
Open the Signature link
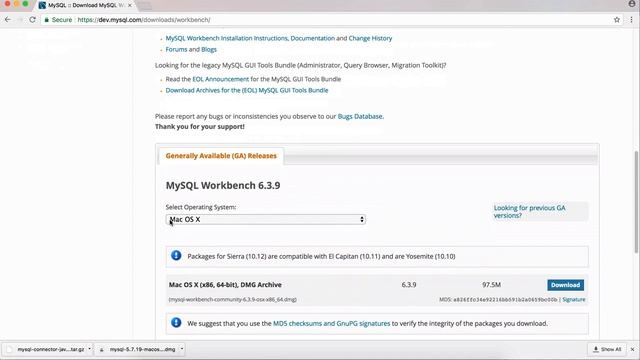(x=573, y=300)
